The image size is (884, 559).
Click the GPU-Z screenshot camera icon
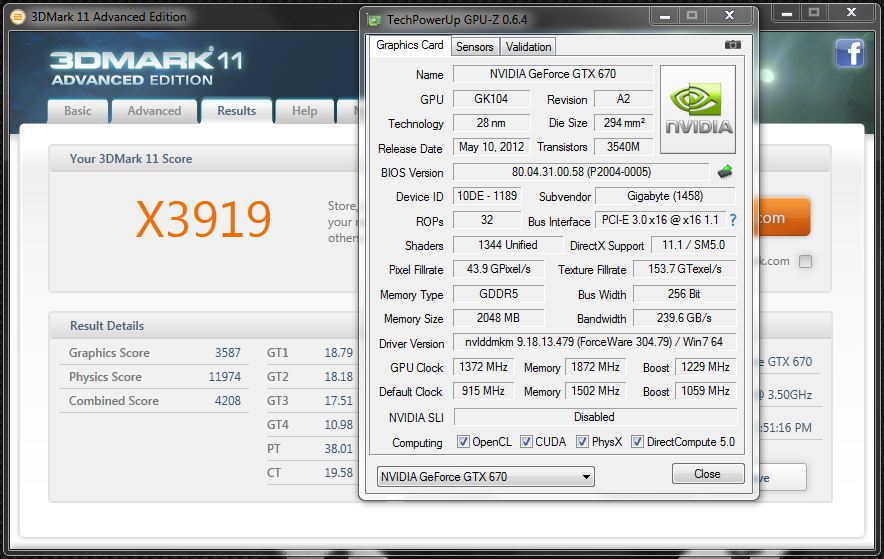tap(732, 45)
